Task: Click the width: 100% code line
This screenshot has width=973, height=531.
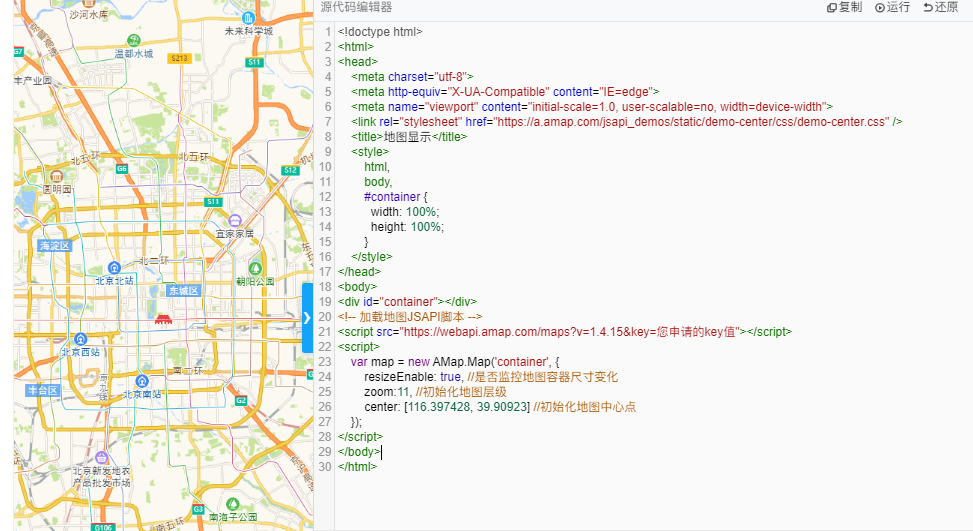Action: [x=405, y=212]
